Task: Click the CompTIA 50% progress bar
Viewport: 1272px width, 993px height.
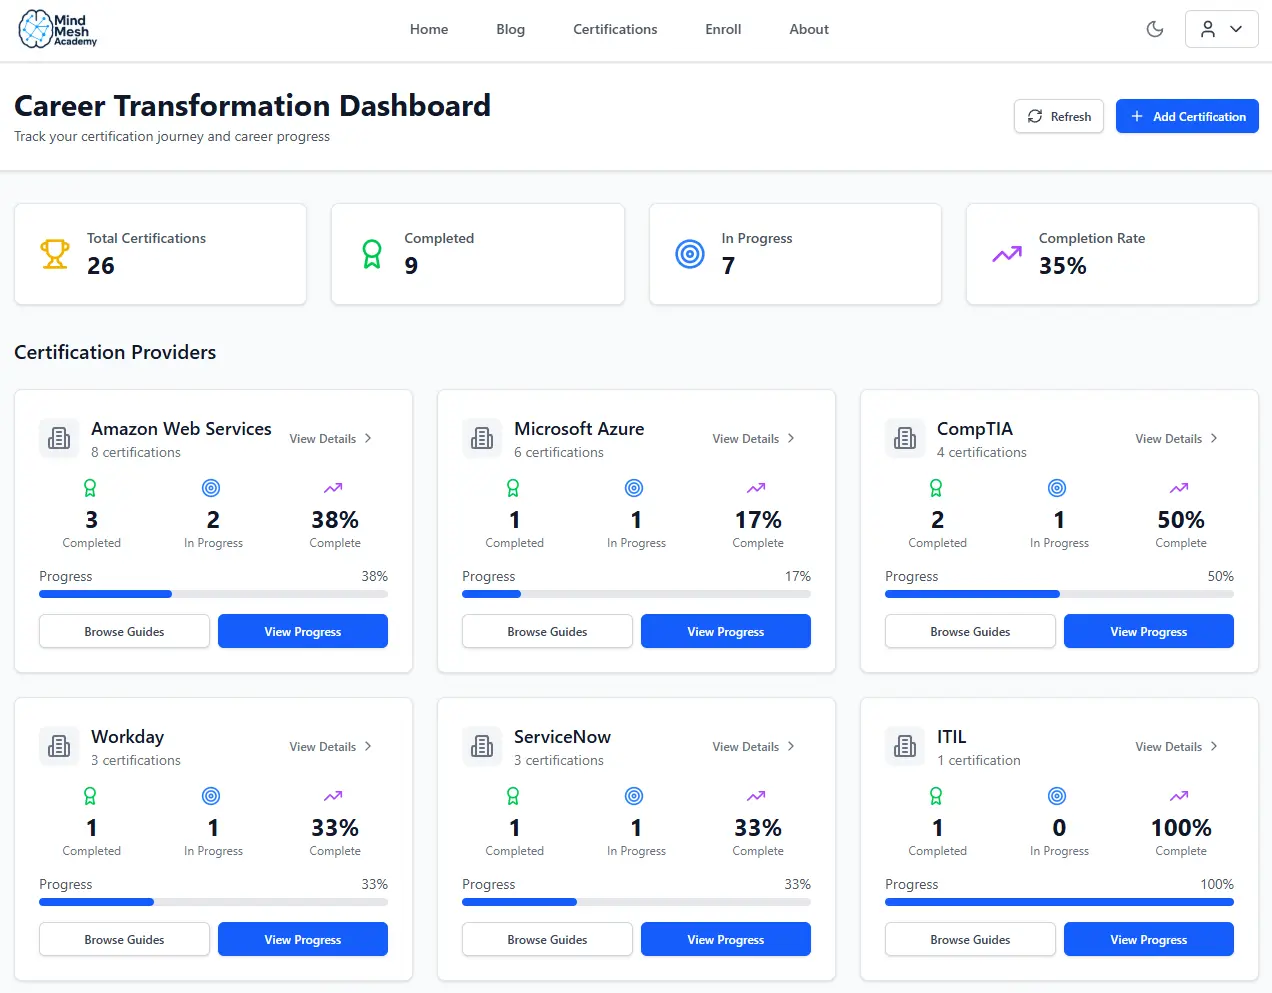Action: pyautogui.click(x=1059, y=594)
